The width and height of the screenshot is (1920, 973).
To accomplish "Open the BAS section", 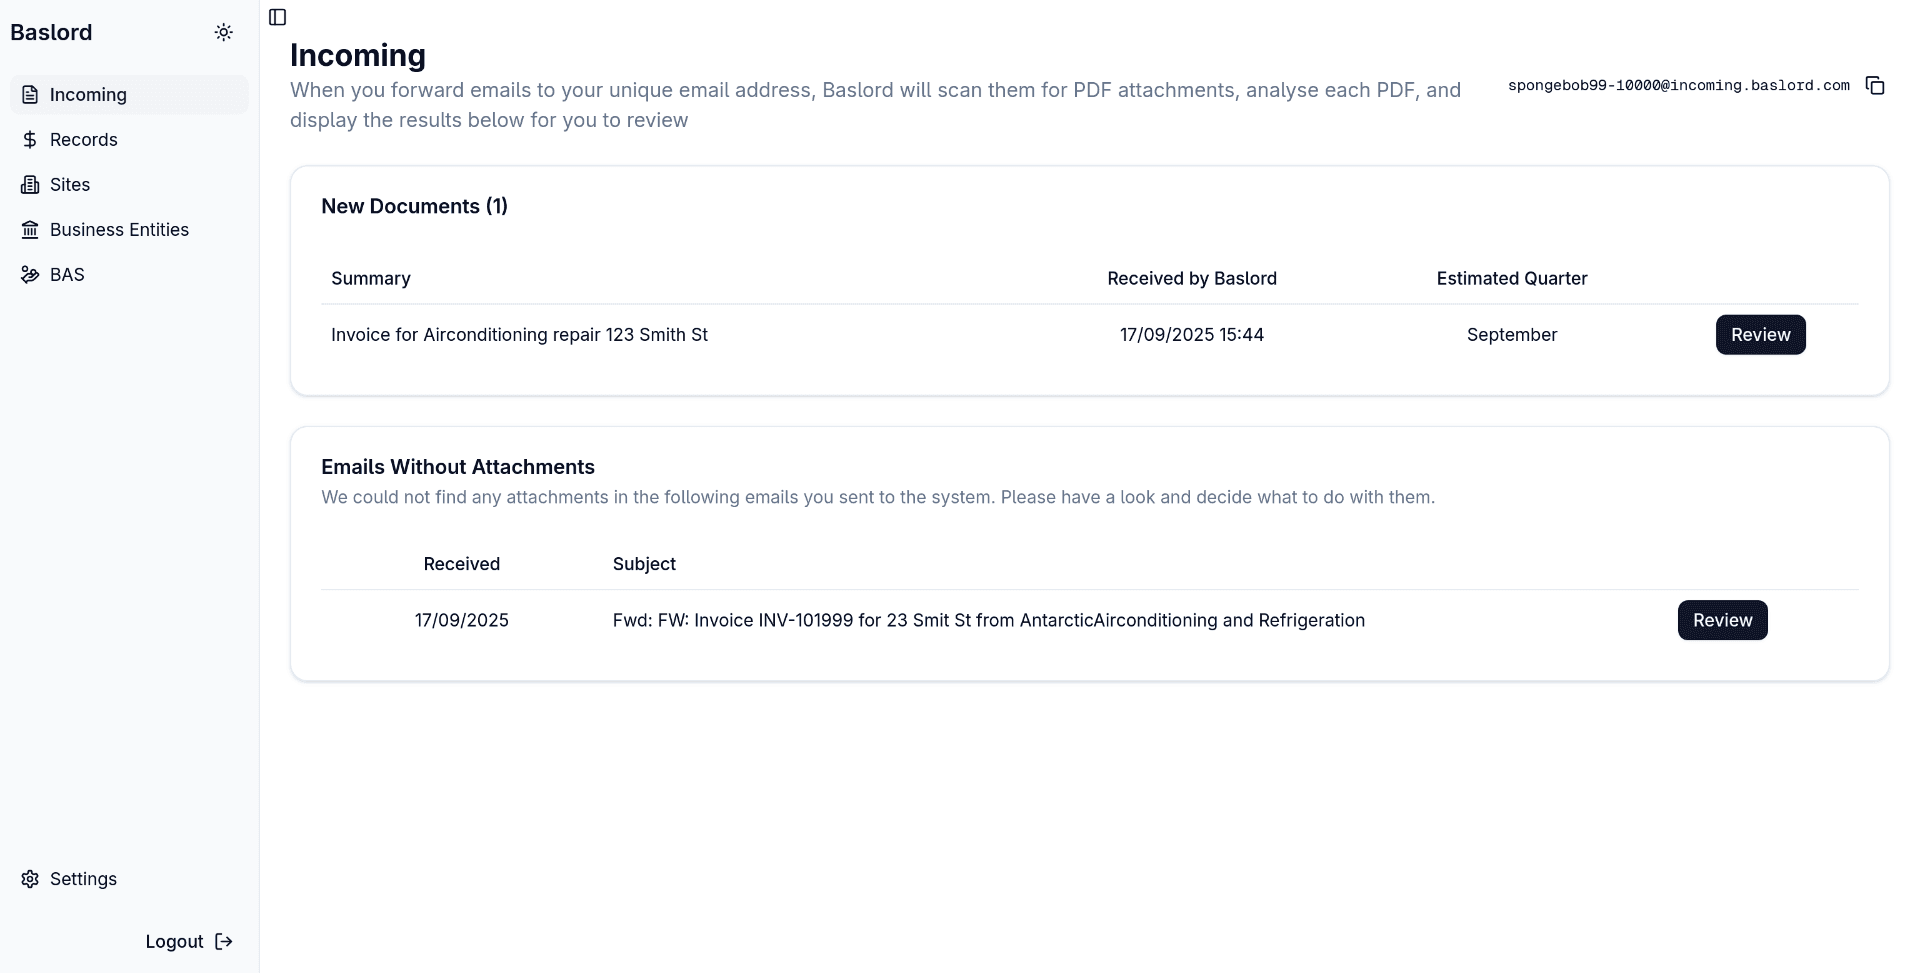I will [x=67, y=274].
